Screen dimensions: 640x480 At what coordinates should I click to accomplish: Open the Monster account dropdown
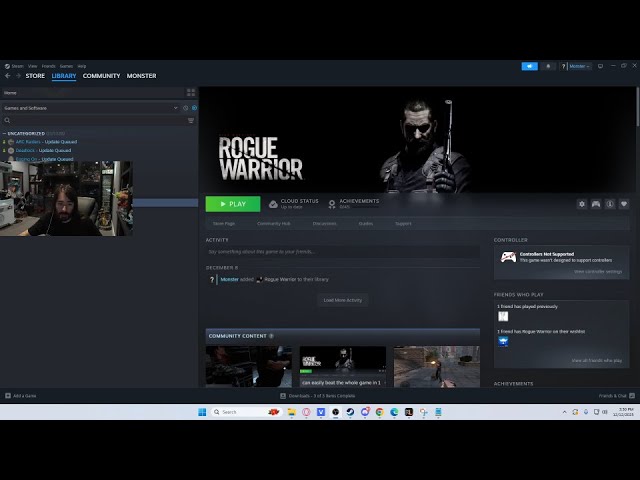click(x=578, y=66)
